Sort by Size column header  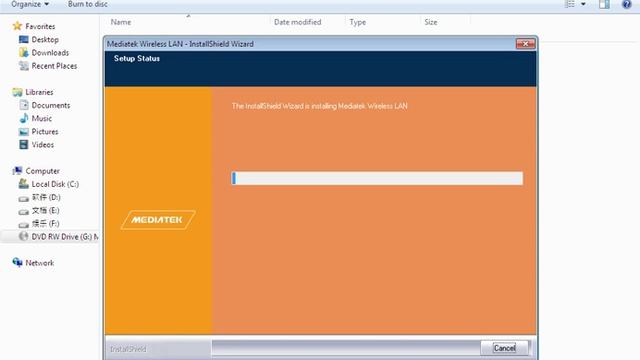pyautogui.click(x=431, y=22)
